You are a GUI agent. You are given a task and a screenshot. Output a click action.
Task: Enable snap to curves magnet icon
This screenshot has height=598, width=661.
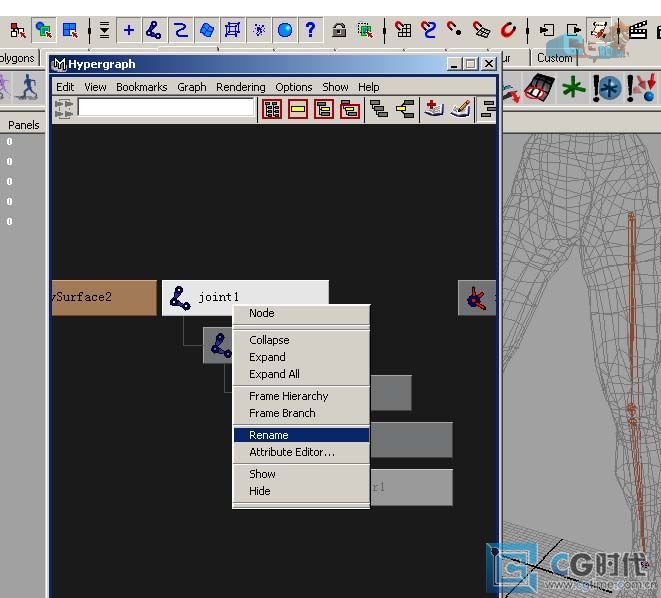click(x=429, y=30)
